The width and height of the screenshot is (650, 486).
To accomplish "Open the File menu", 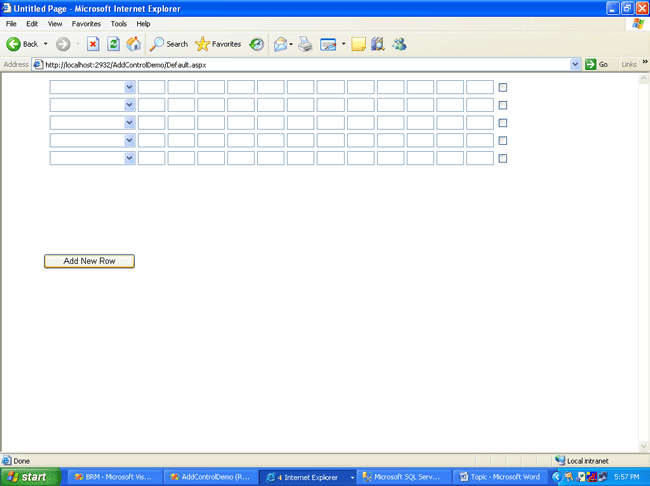I will (11, 24).
